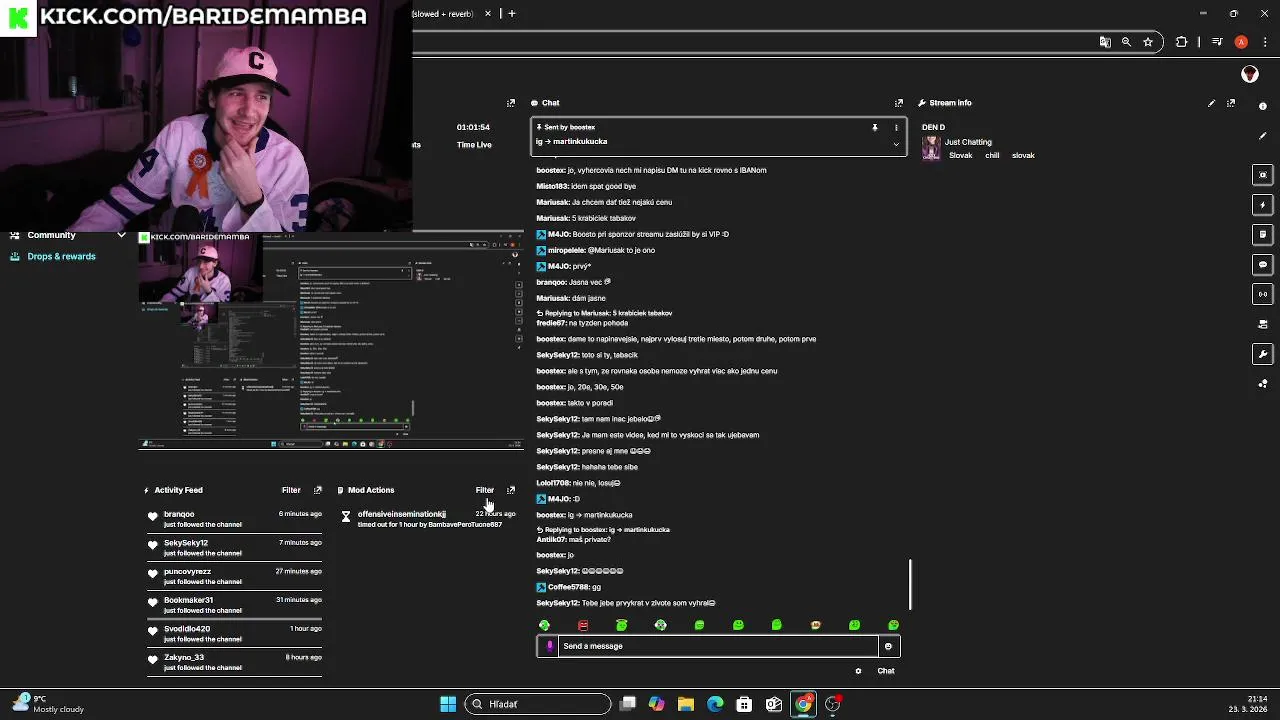Focus the Send a message field
The image size is (1280, 720).
718,646
